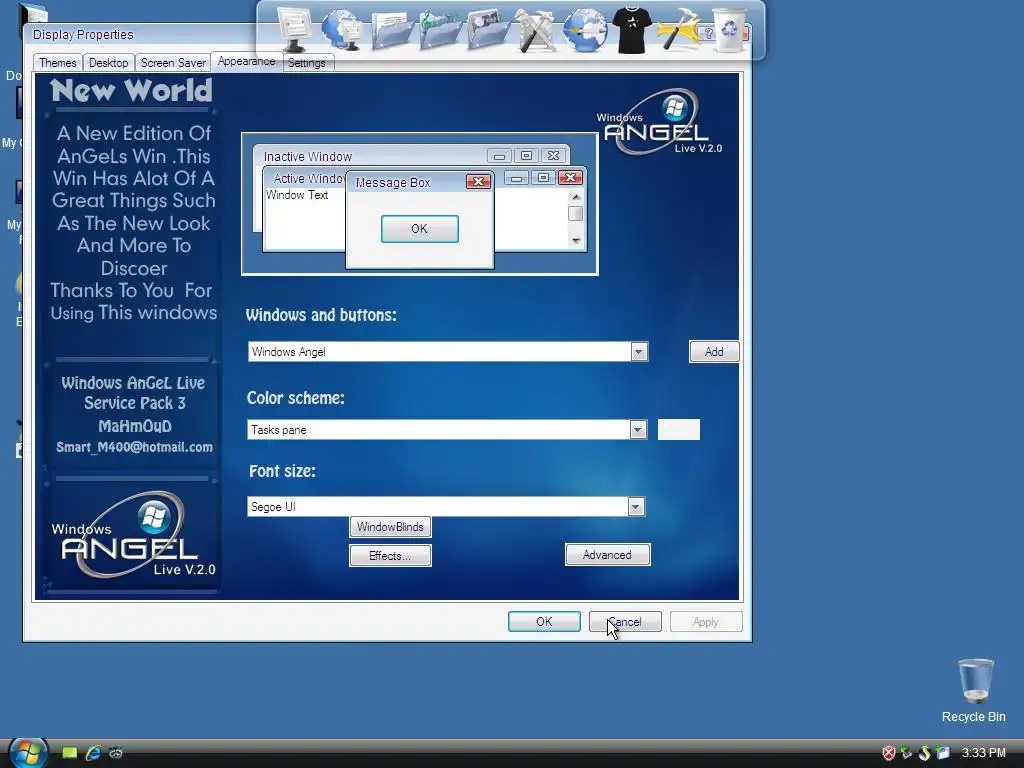
Task: Open the Effects... dialog
Action: coord(390,556)
